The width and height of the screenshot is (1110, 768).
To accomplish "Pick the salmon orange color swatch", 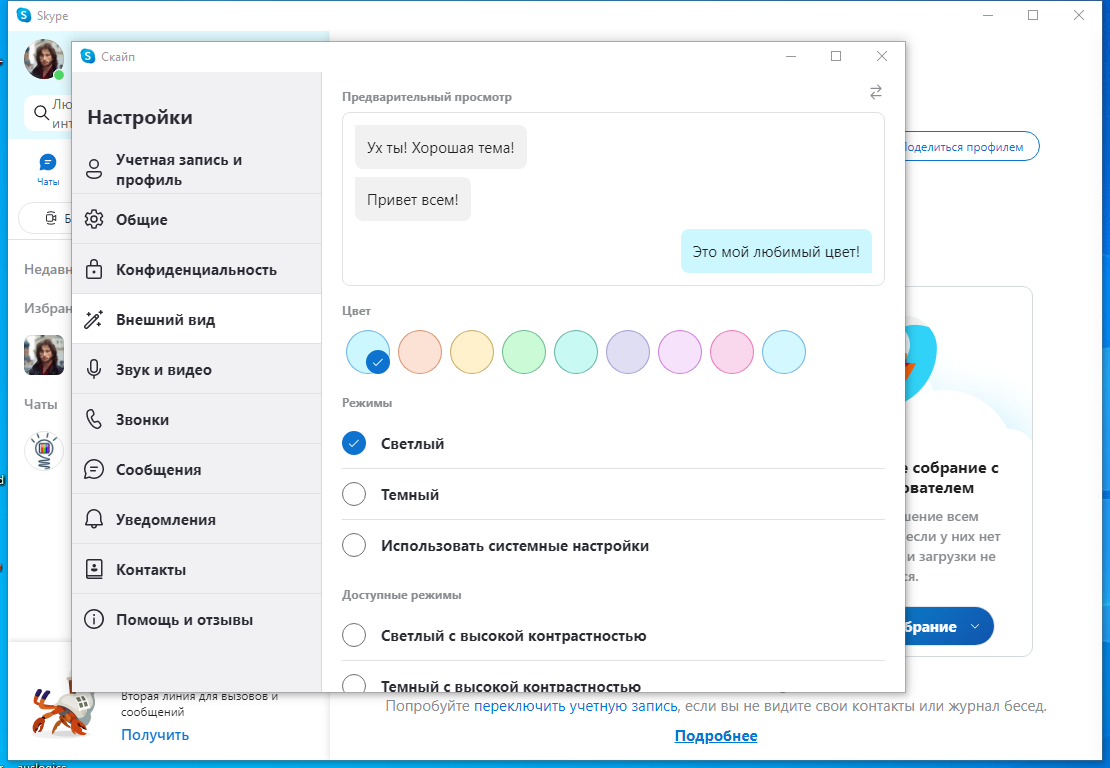I will (420, 352).
